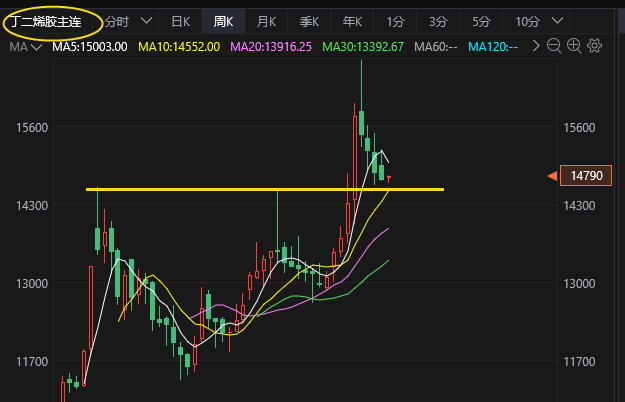
Task: Click the right axis label 14300
Action: [579, 206]
